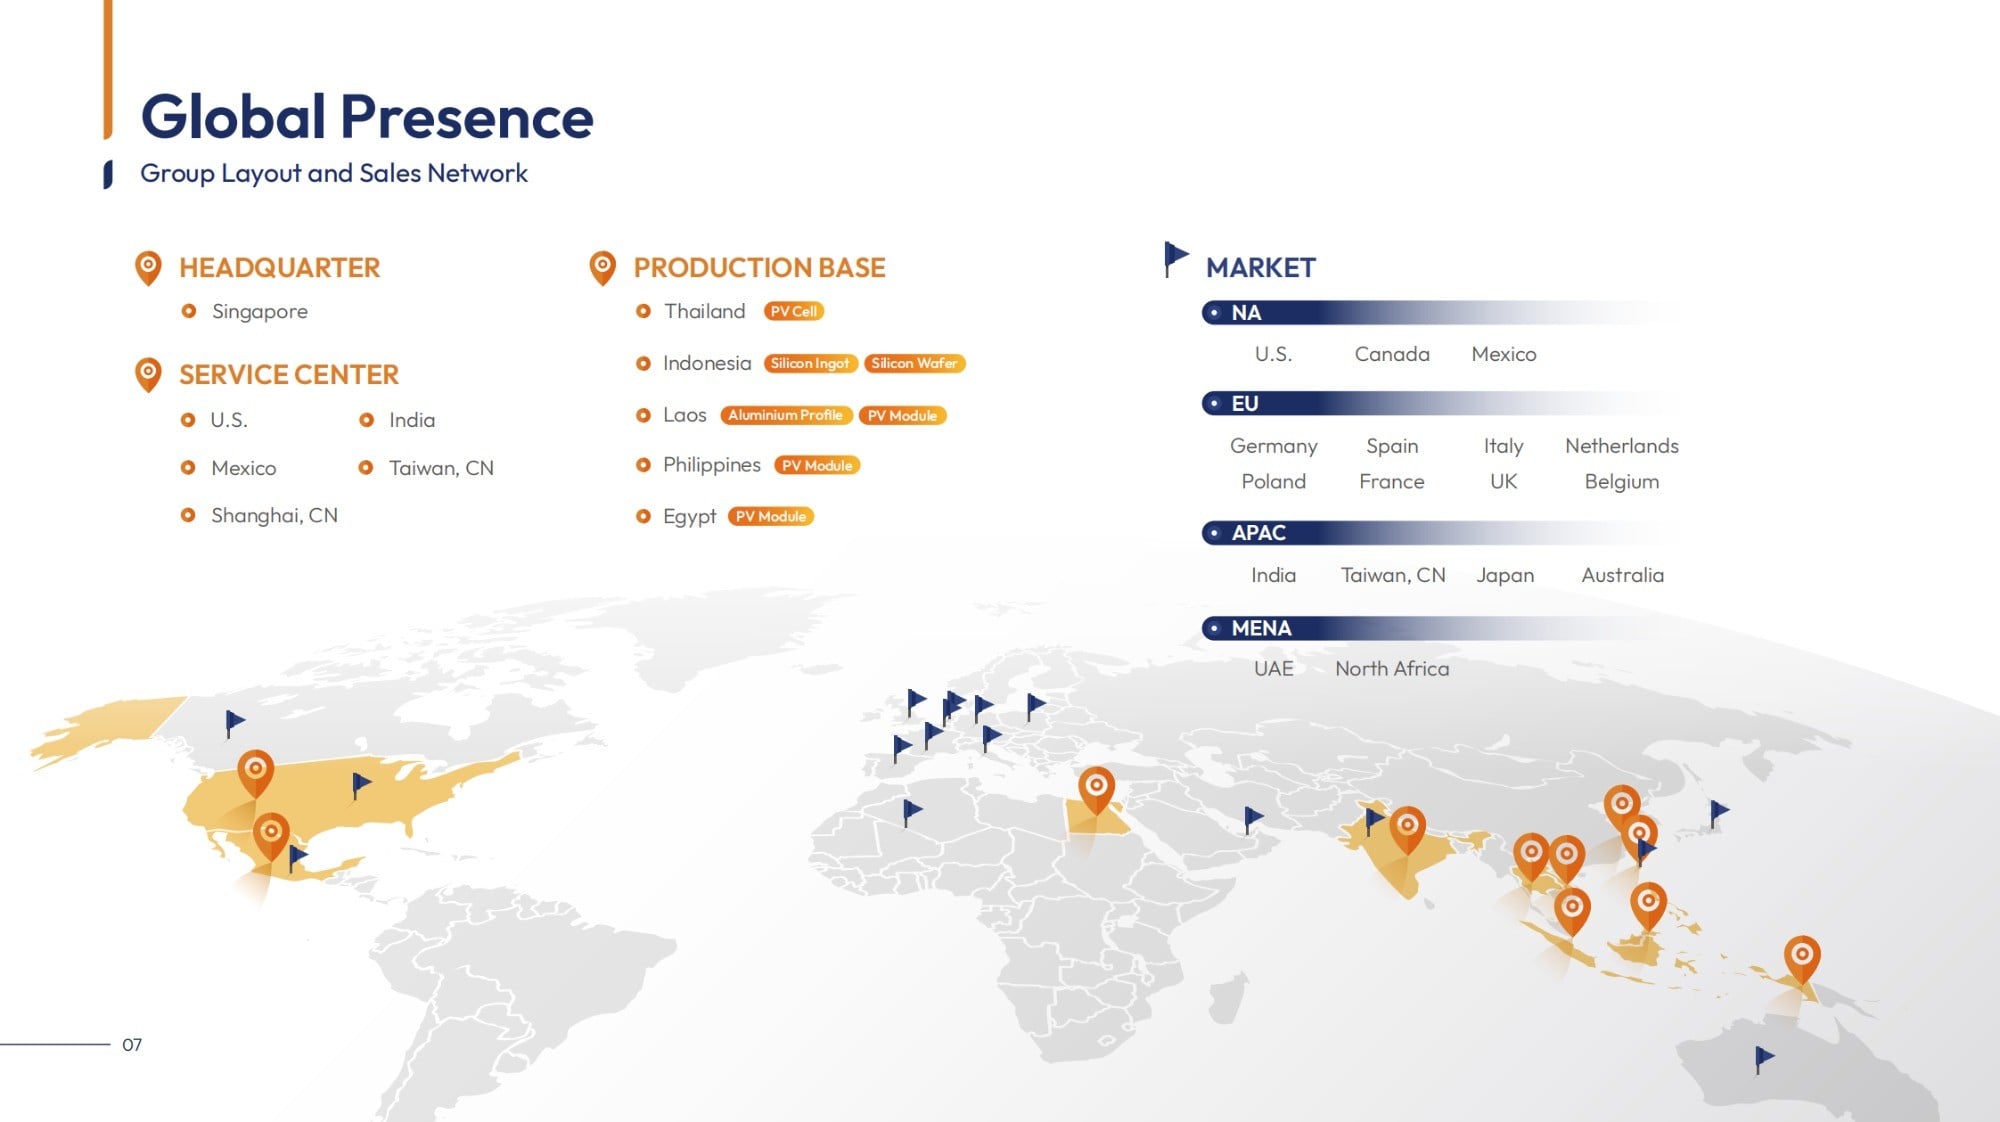Click the Headquarter location pin icon
2000x1122 pixels.
pyautogui.click(x=148, y=267)
